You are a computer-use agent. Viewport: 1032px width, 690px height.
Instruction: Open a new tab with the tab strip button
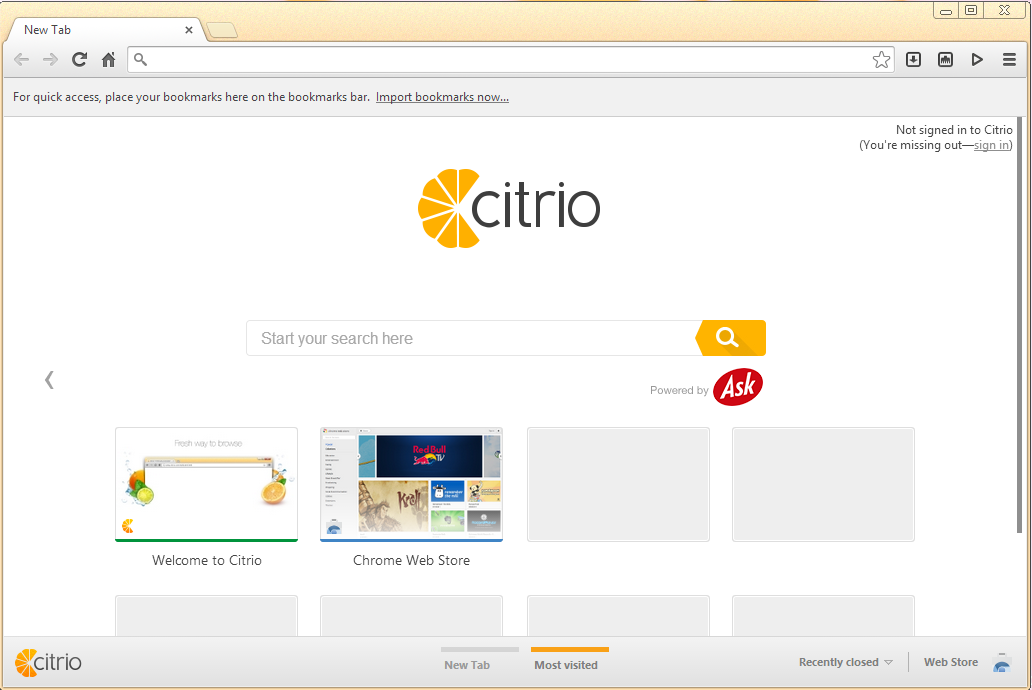[x=222, y=30]
